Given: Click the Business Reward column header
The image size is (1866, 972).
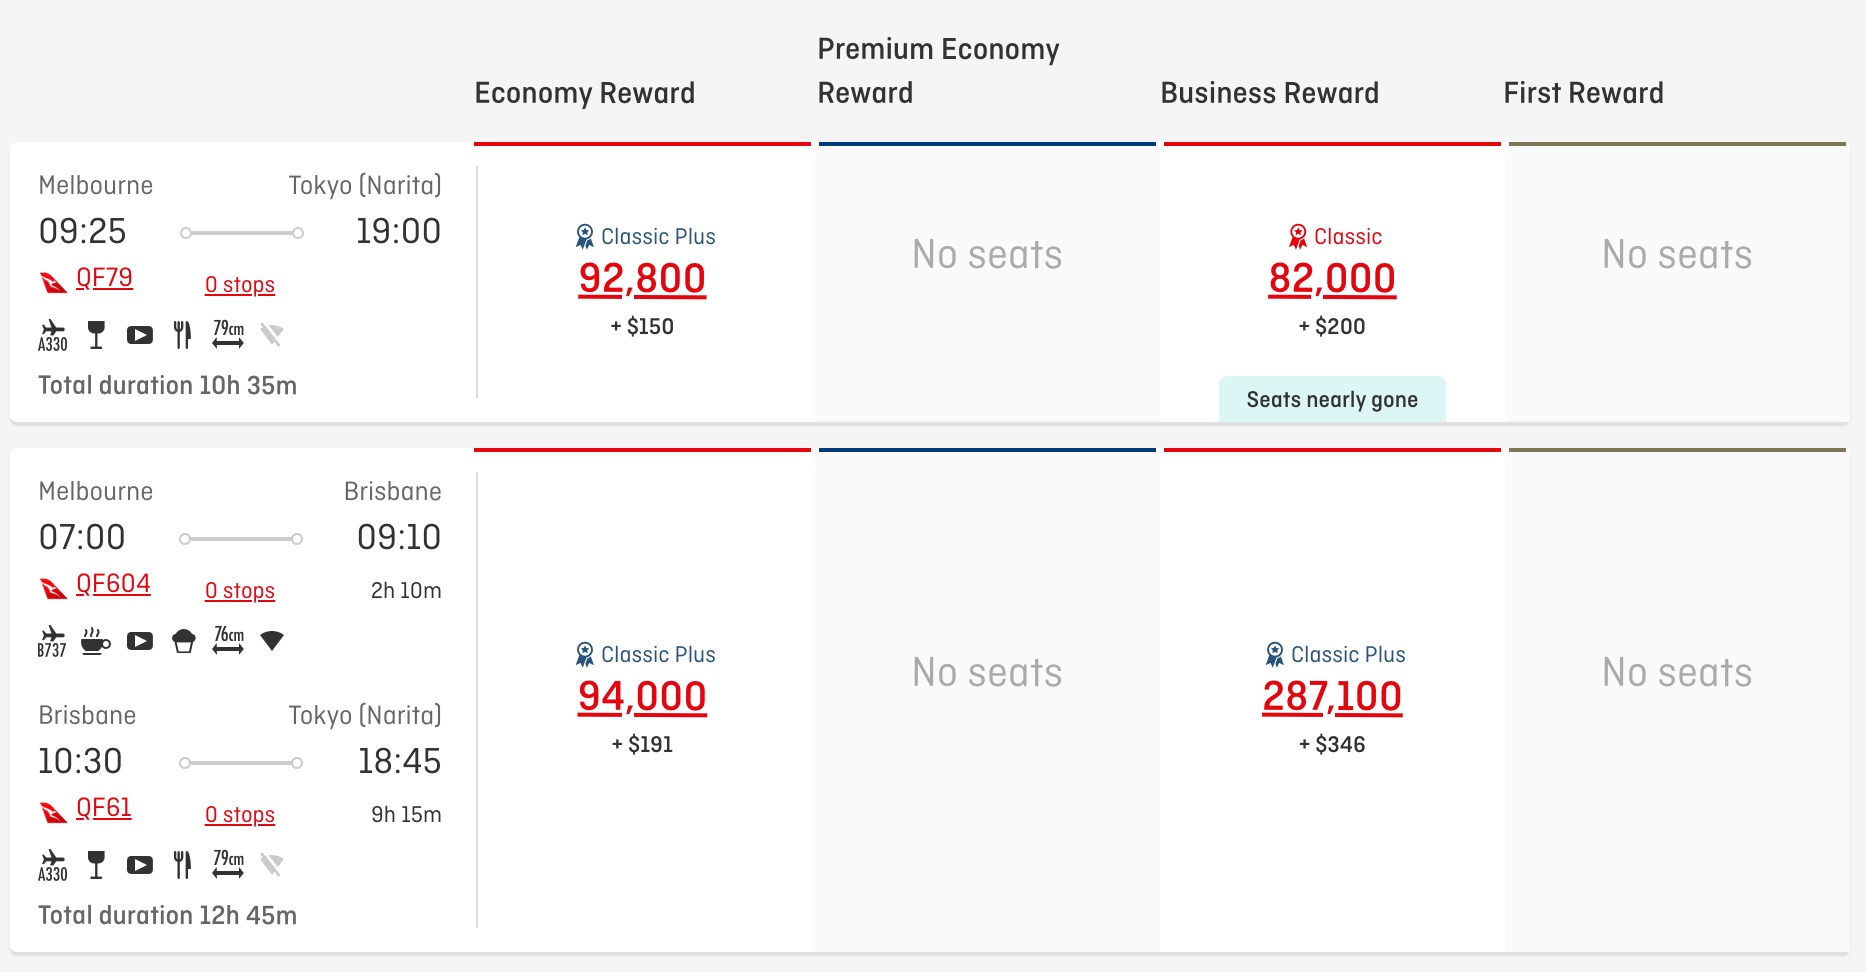Looking at the screenshot, I should [1270, 93].
